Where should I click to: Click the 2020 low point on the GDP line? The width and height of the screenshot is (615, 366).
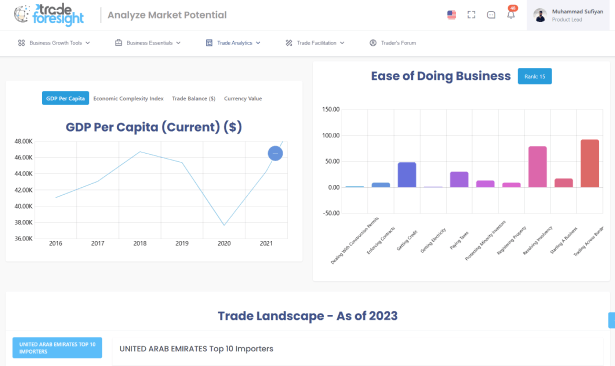tap(224, 225)
